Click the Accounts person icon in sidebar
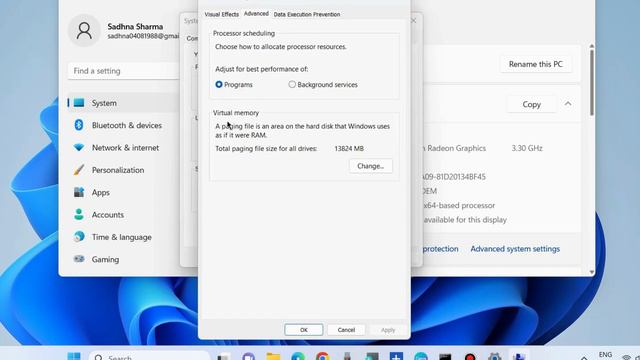The height and width of the screenshot is (360, 640). 79,214
